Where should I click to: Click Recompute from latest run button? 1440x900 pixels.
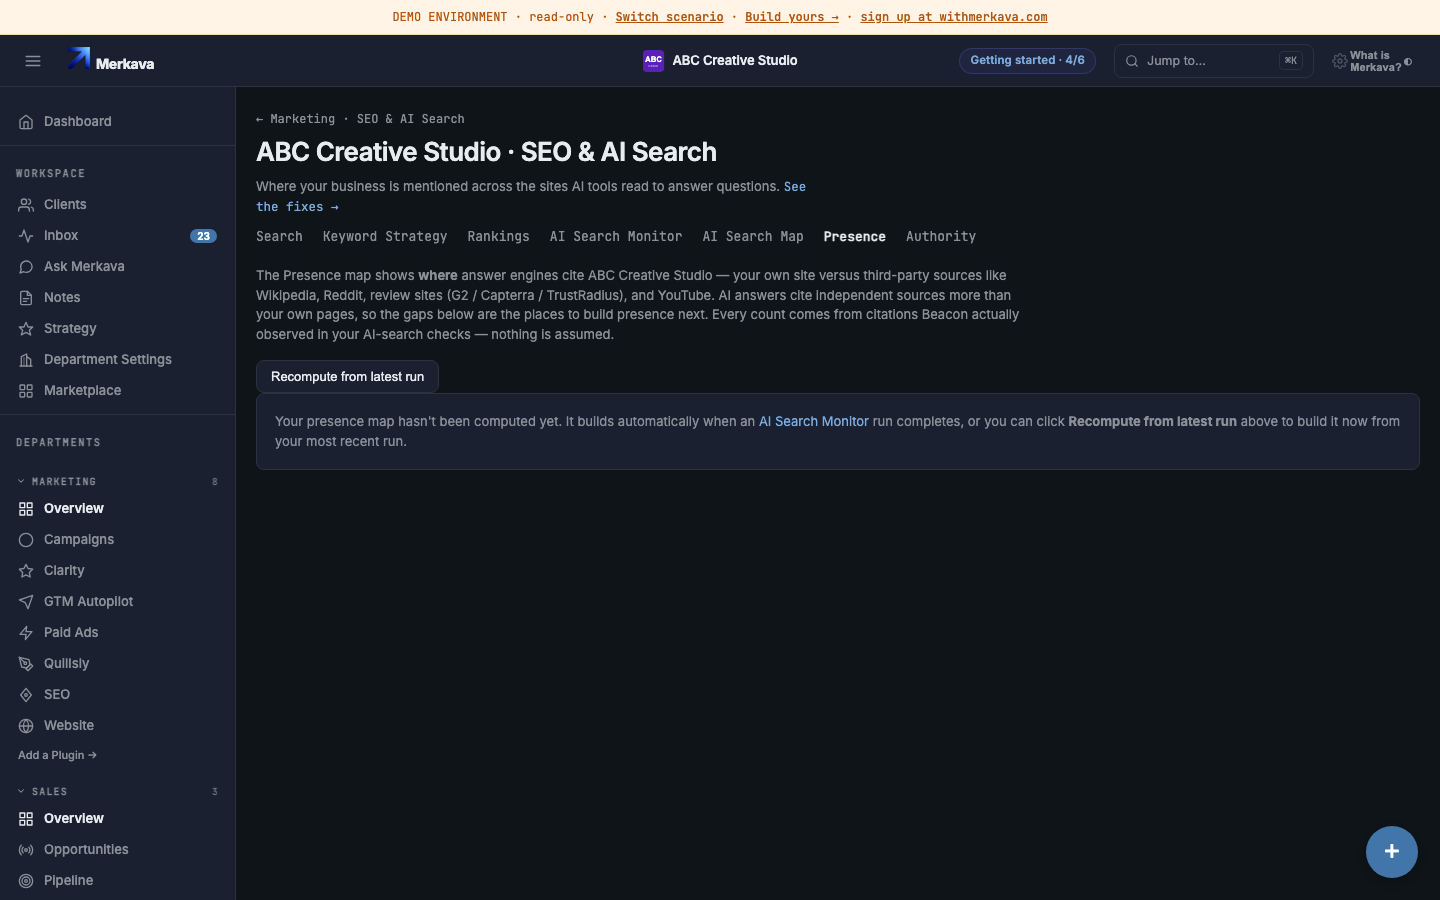point(347,377)
